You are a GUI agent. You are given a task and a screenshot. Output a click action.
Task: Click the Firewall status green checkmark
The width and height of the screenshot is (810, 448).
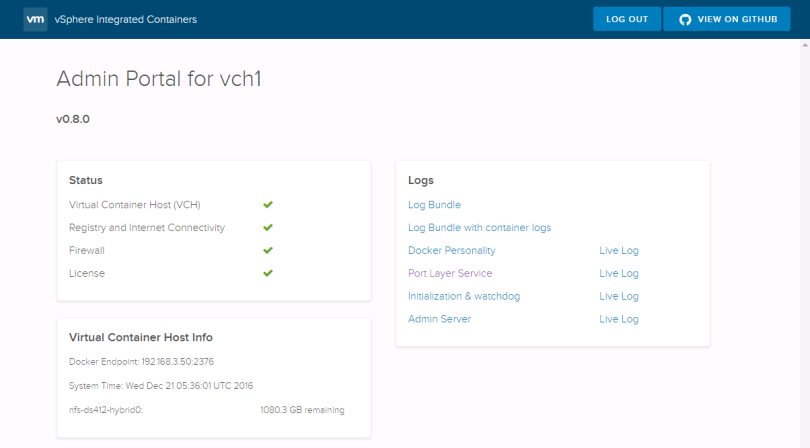click(268, 251)
